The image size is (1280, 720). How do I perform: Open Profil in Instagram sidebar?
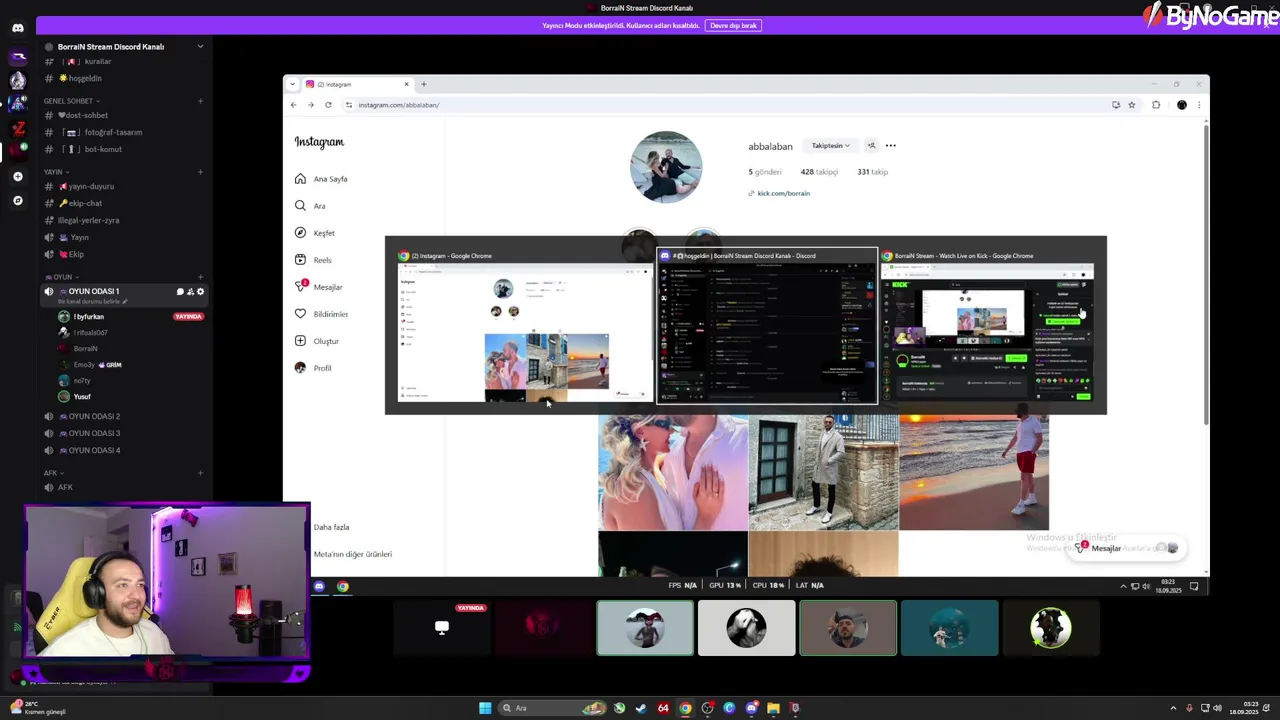[x=312, y=368]
